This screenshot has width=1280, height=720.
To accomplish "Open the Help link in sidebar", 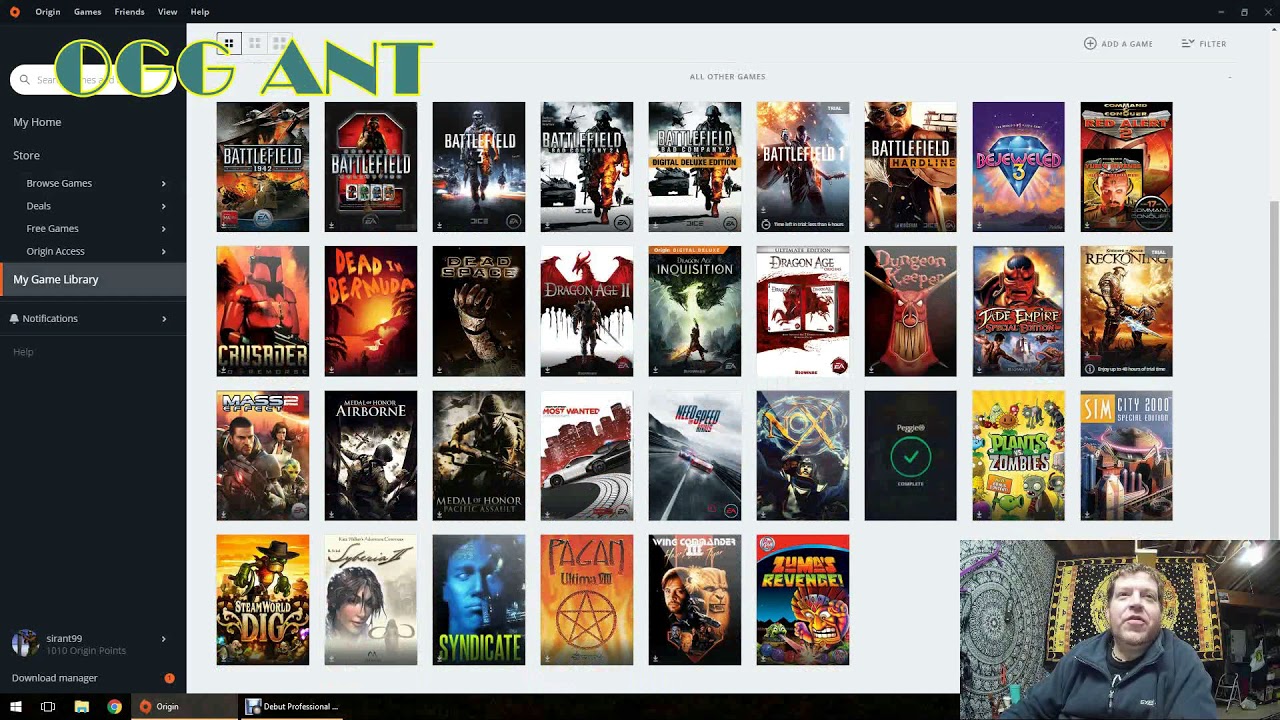I will (x=23, y=352).
